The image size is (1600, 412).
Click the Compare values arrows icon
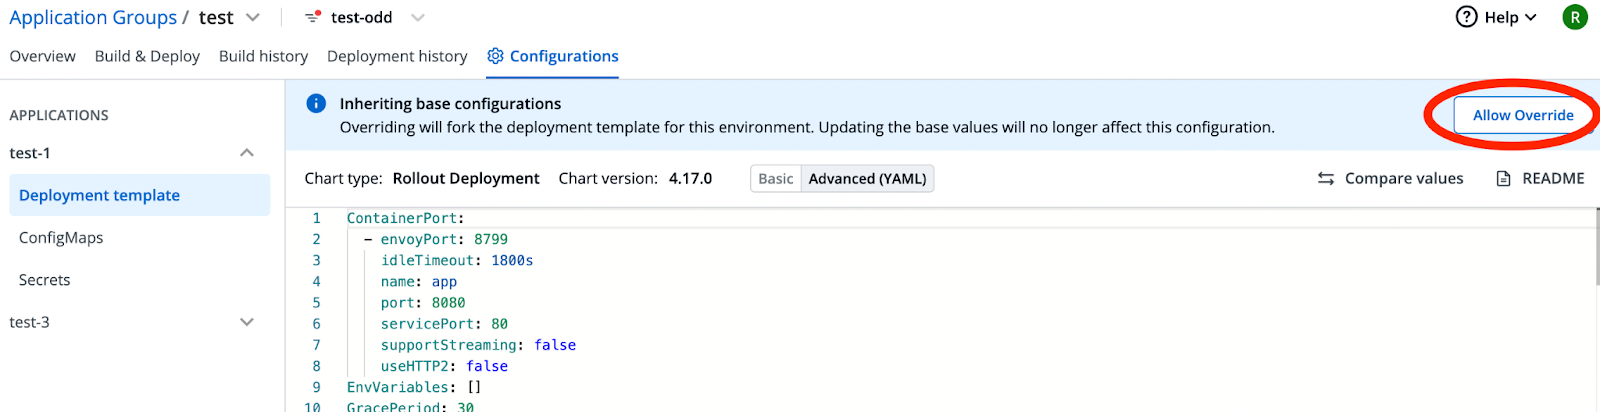click(1326, 178)
